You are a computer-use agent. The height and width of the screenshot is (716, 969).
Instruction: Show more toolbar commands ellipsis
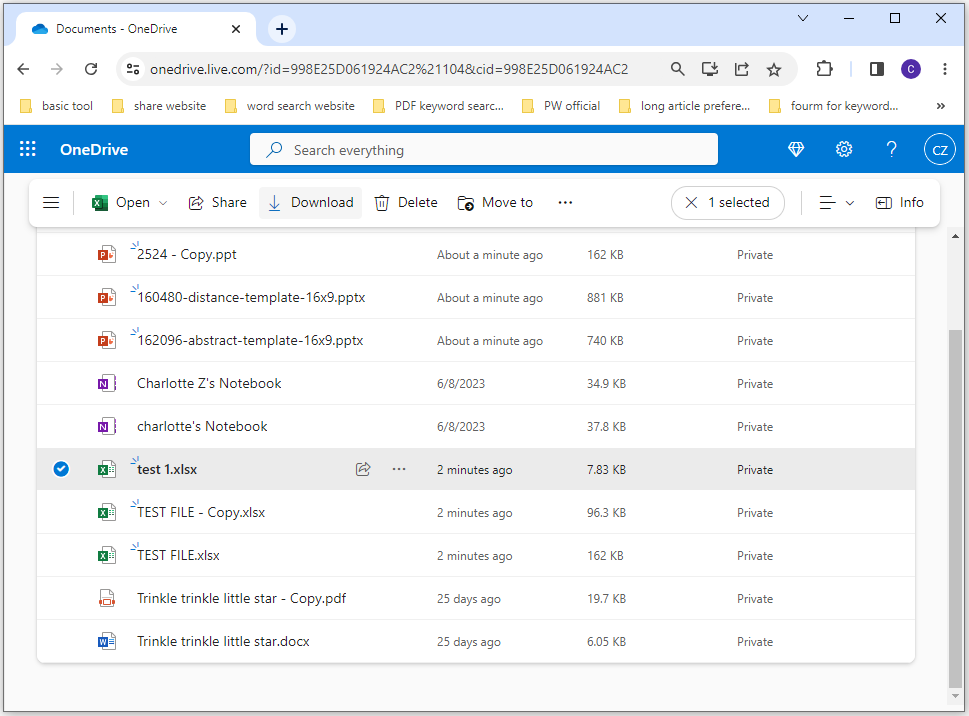click(x=566, y=203)
